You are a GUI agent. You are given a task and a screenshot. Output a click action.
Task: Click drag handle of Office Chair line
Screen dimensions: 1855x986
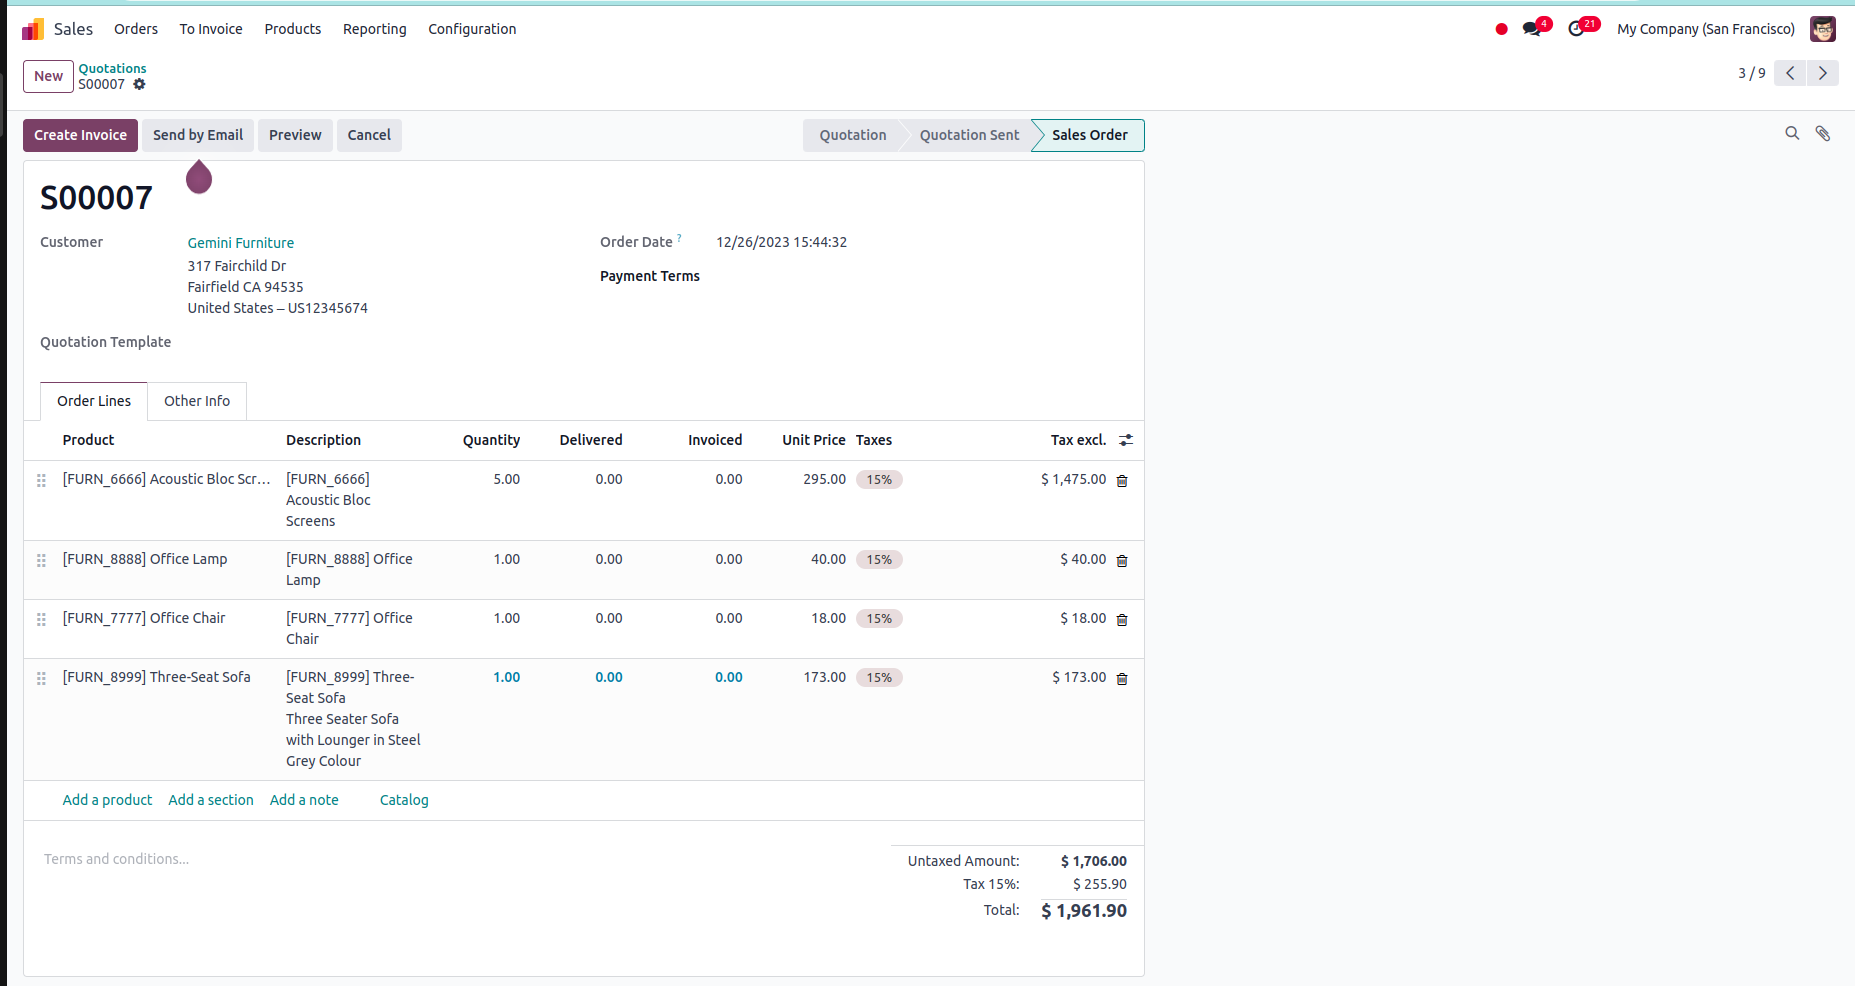pyautogui.click(x=41, y=620)
